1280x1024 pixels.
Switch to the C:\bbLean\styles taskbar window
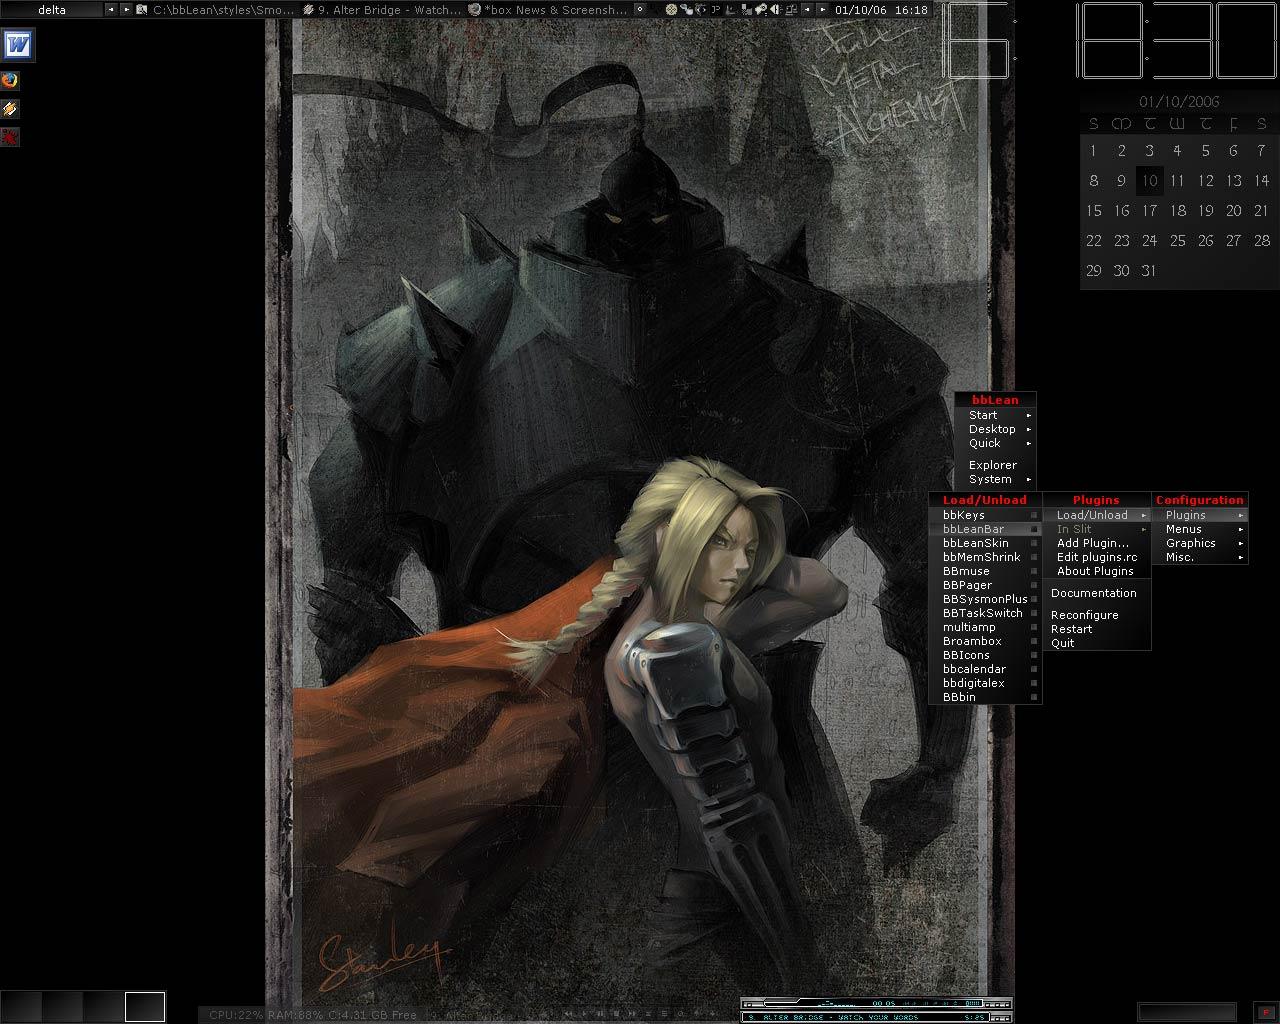(x=216, y=10)
